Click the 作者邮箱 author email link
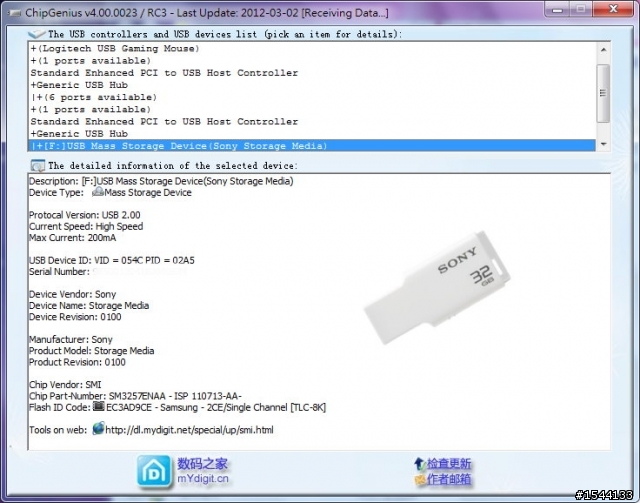This screenshot has height=503, width=640. tap(449, 479)
